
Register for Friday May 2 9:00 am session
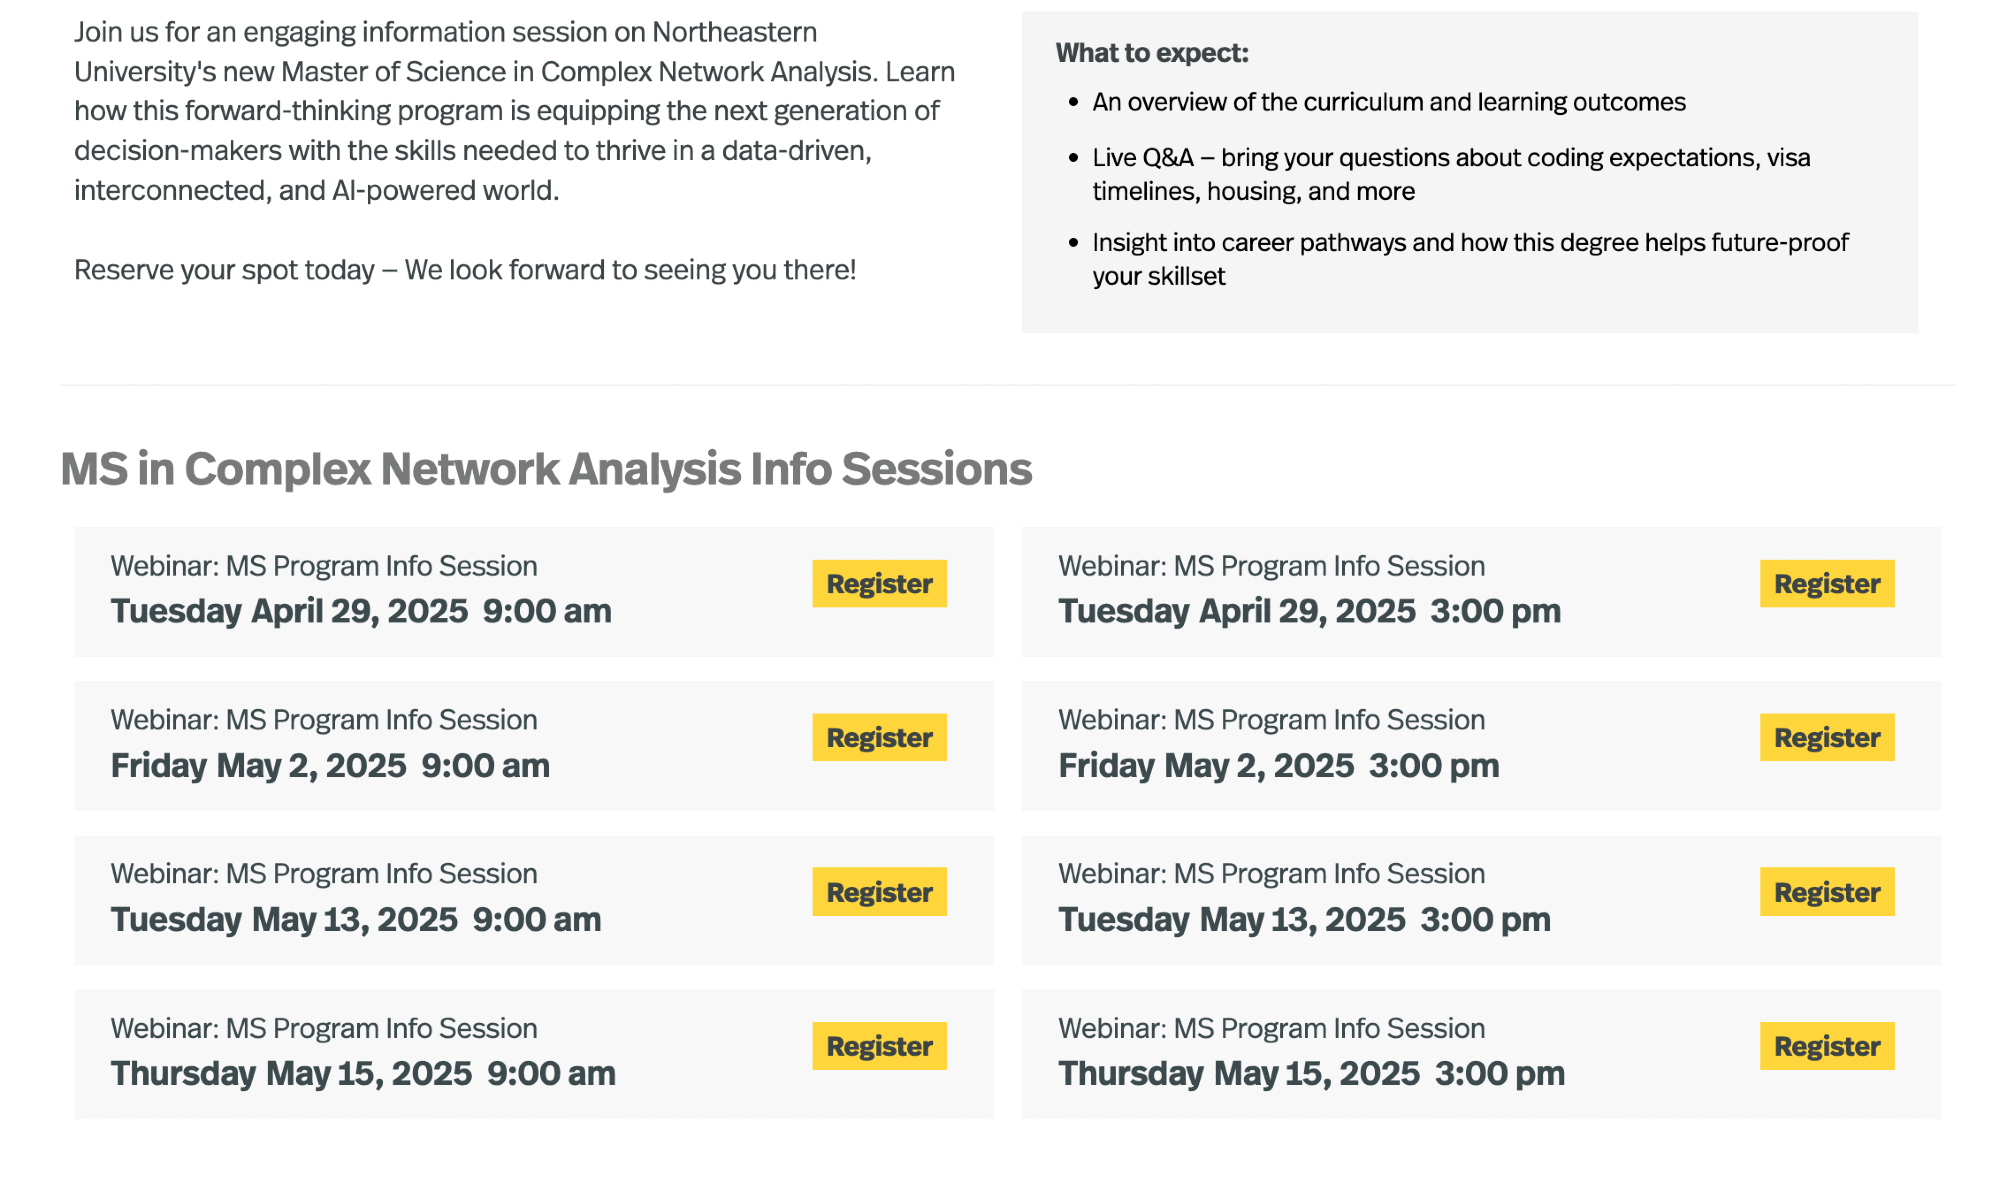[x=879, y=737]
